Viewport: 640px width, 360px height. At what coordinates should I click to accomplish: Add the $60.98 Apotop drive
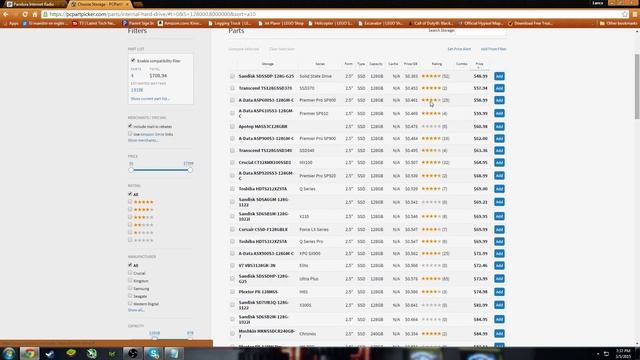tap(499, 127)
